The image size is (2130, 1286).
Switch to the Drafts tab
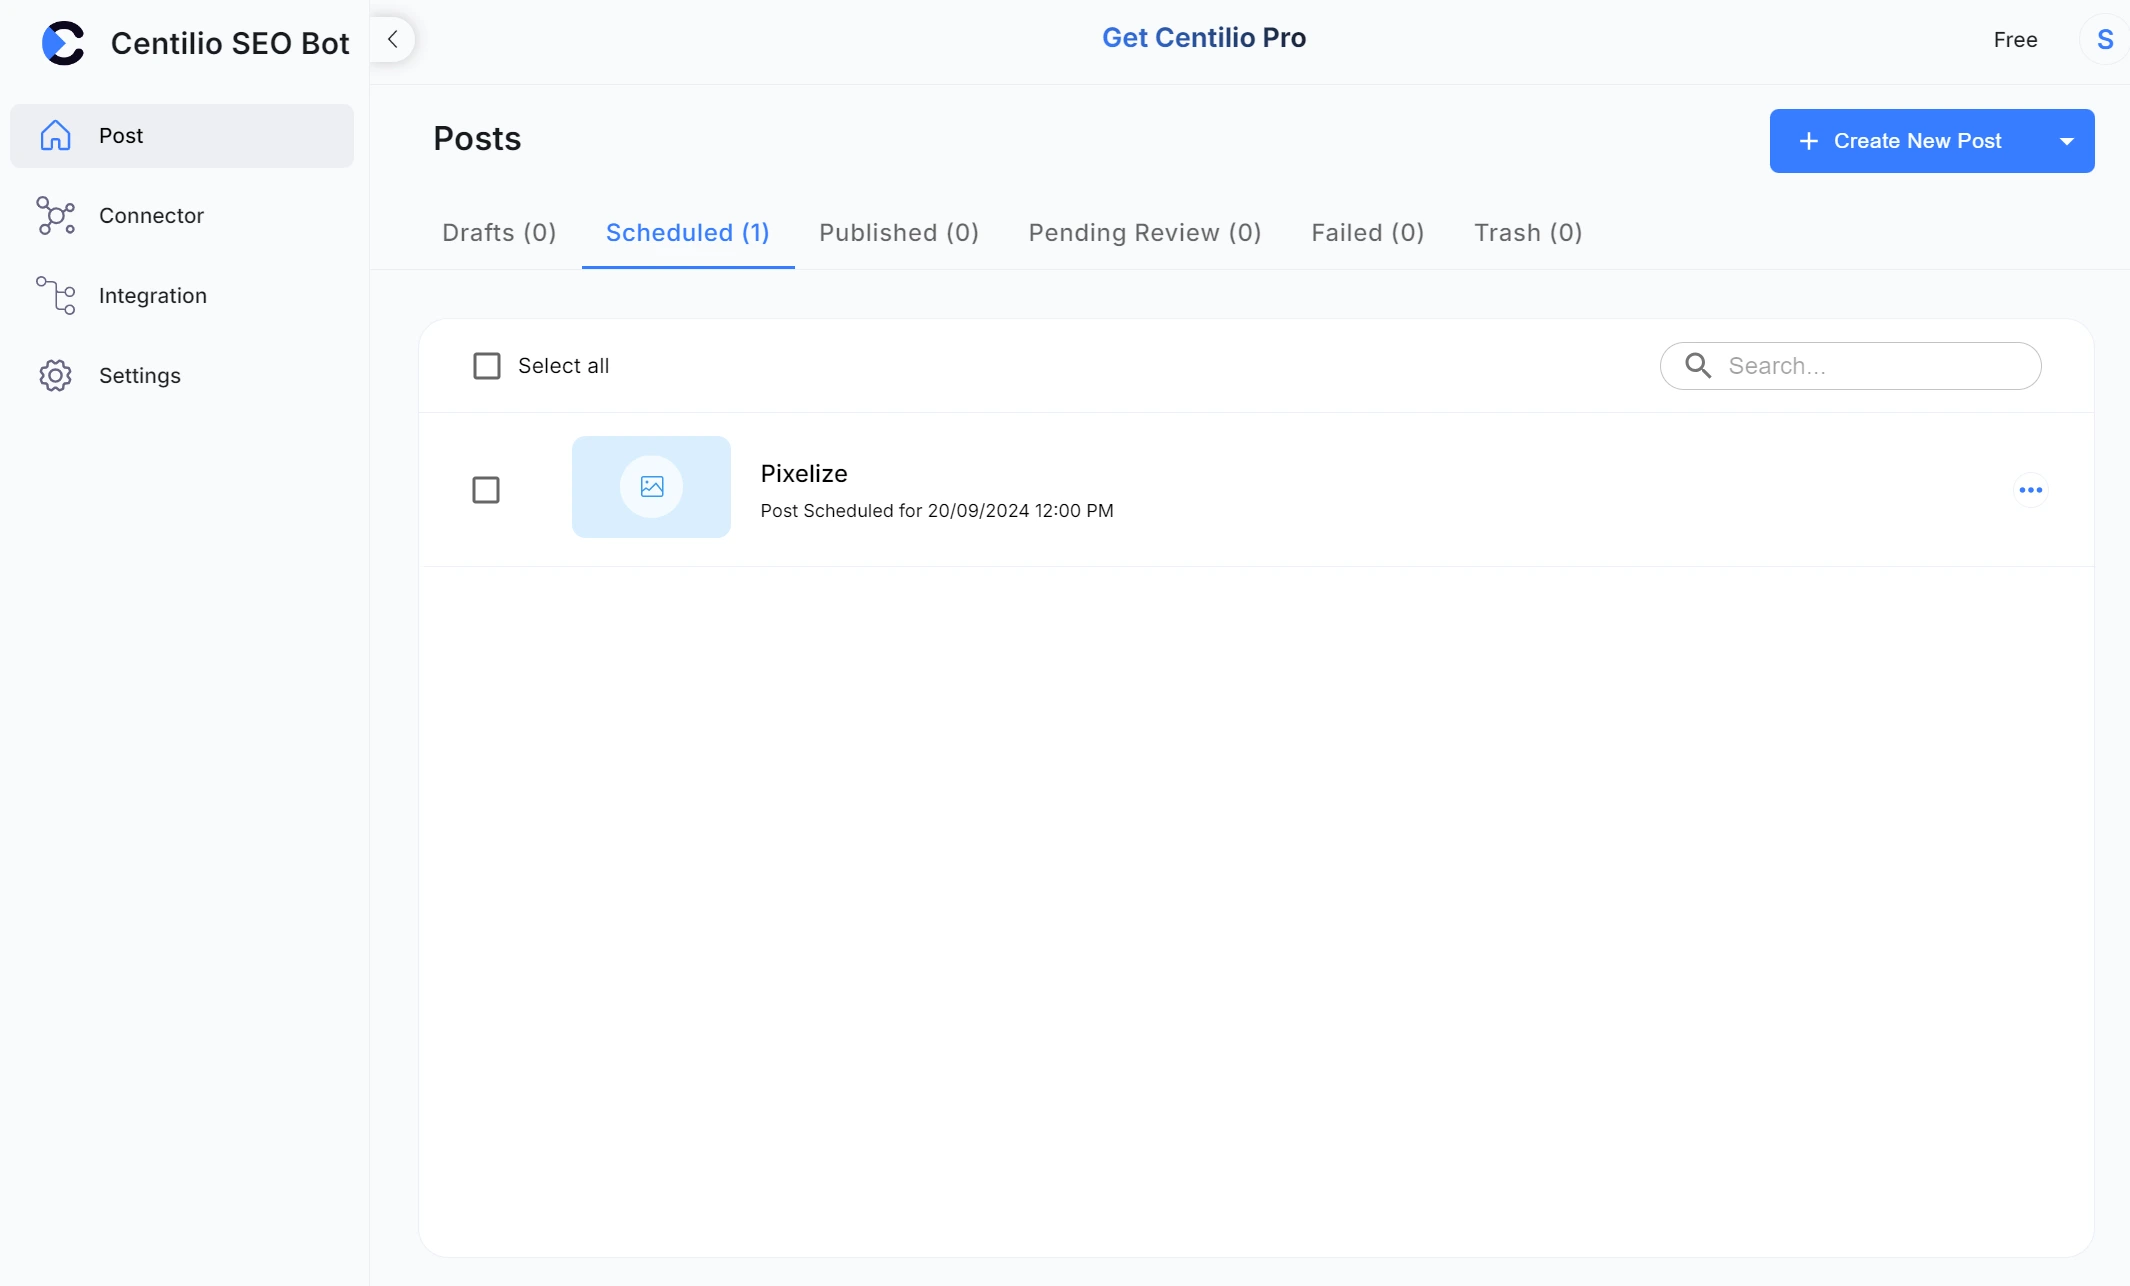tap(499, 233)
